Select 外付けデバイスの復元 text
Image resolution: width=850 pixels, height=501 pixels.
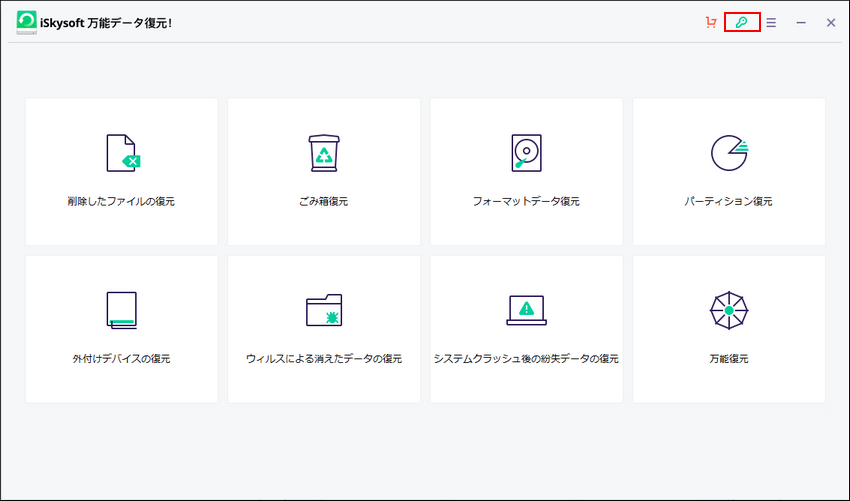pos(121,358)
